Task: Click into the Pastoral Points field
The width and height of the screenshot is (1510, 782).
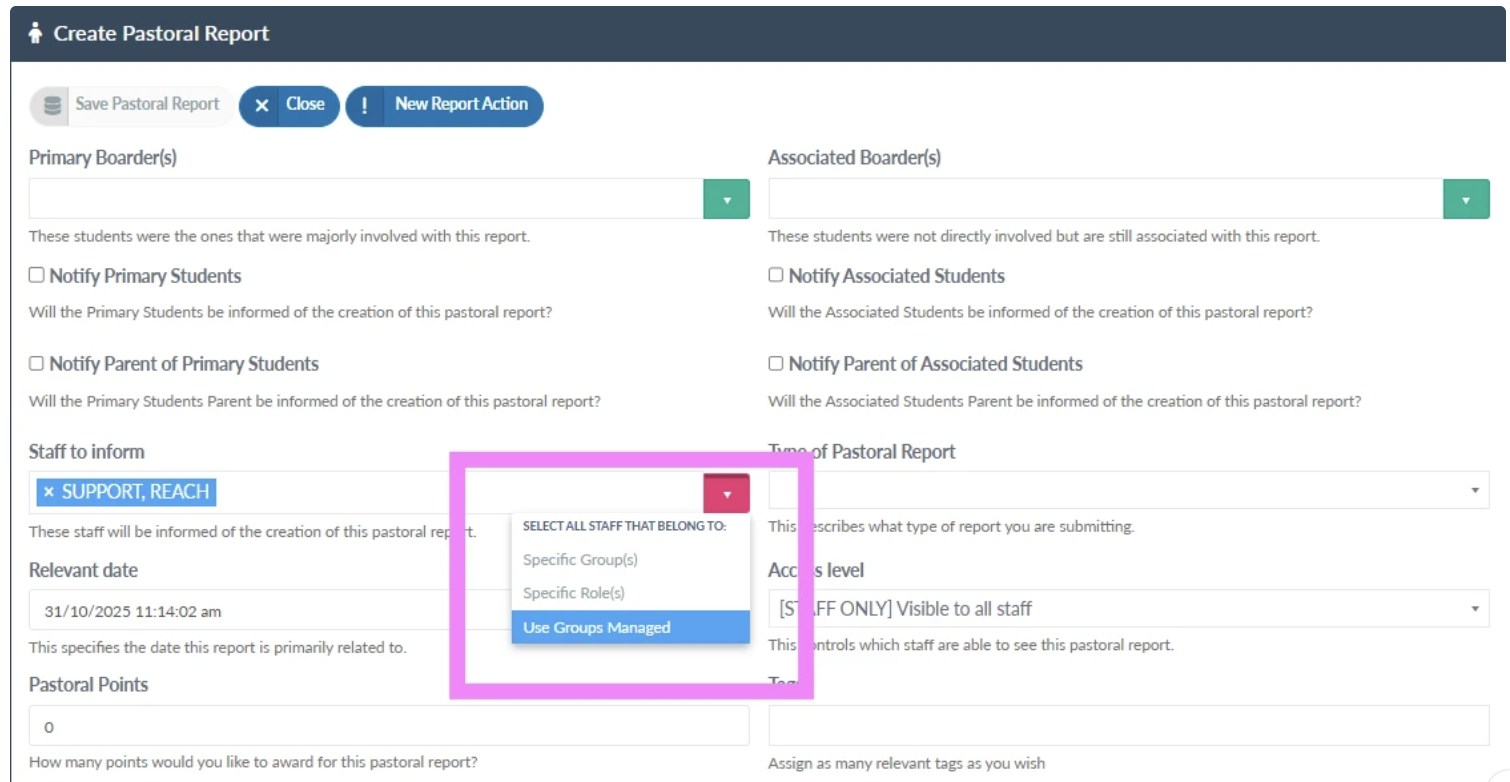Action: (x=389, y=726)
